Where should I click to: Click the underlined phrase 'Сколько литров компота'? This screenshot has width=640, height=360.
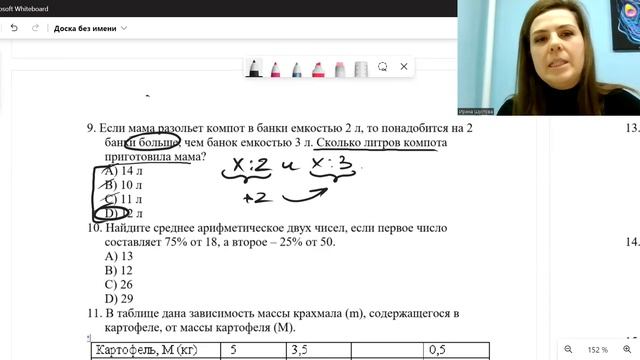pyautogui.click(x=382, y=142)
